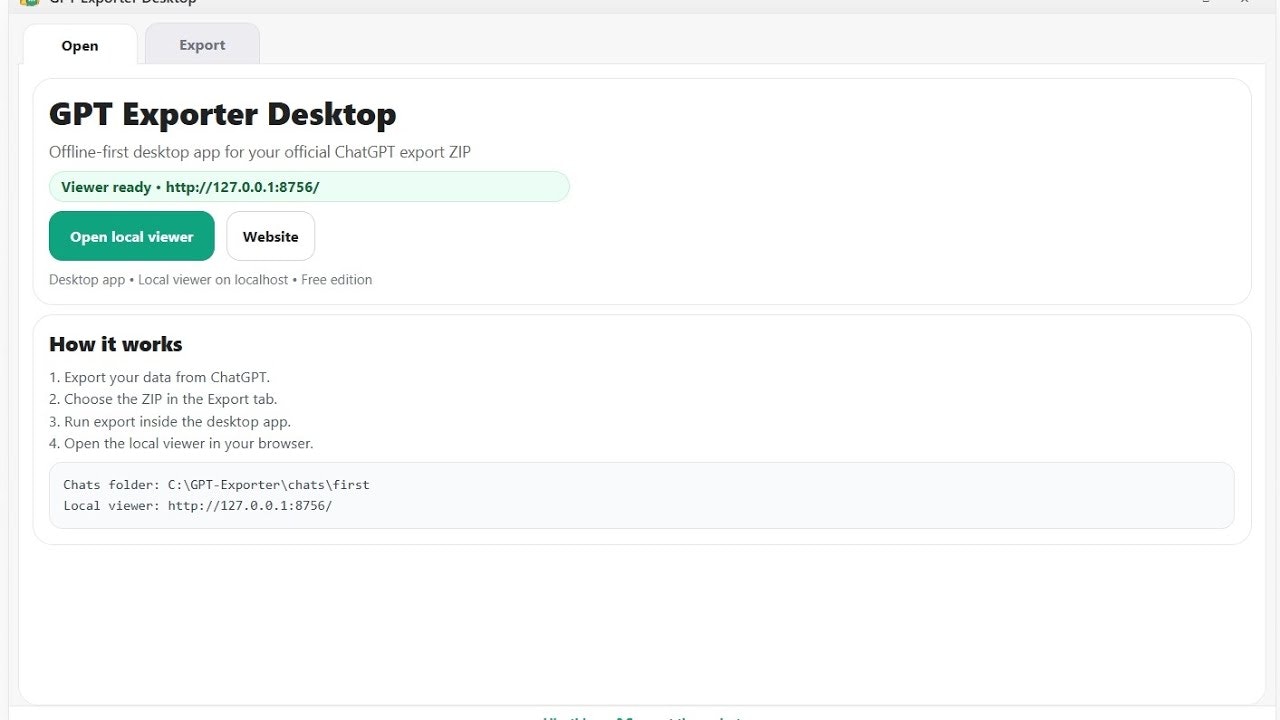
Task: Click the Local viewer URL line
Action: pyautogui.click(x=198, y=506)
